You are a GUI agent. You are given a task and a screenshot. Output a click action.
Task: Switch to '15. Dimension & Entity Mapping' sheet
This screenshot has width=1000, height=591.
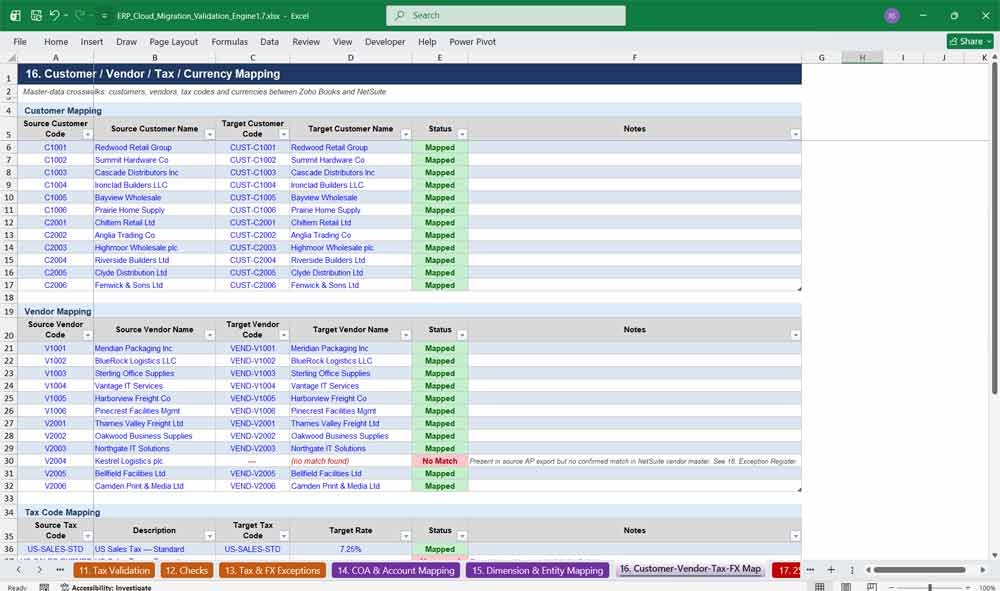pos(537,571)
